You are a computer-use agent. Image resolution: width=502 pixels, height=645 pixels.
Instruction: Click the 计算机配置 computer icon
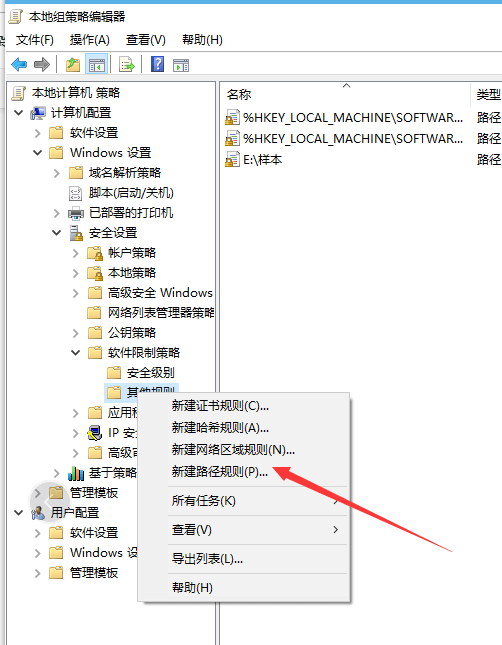click(38, 113)
